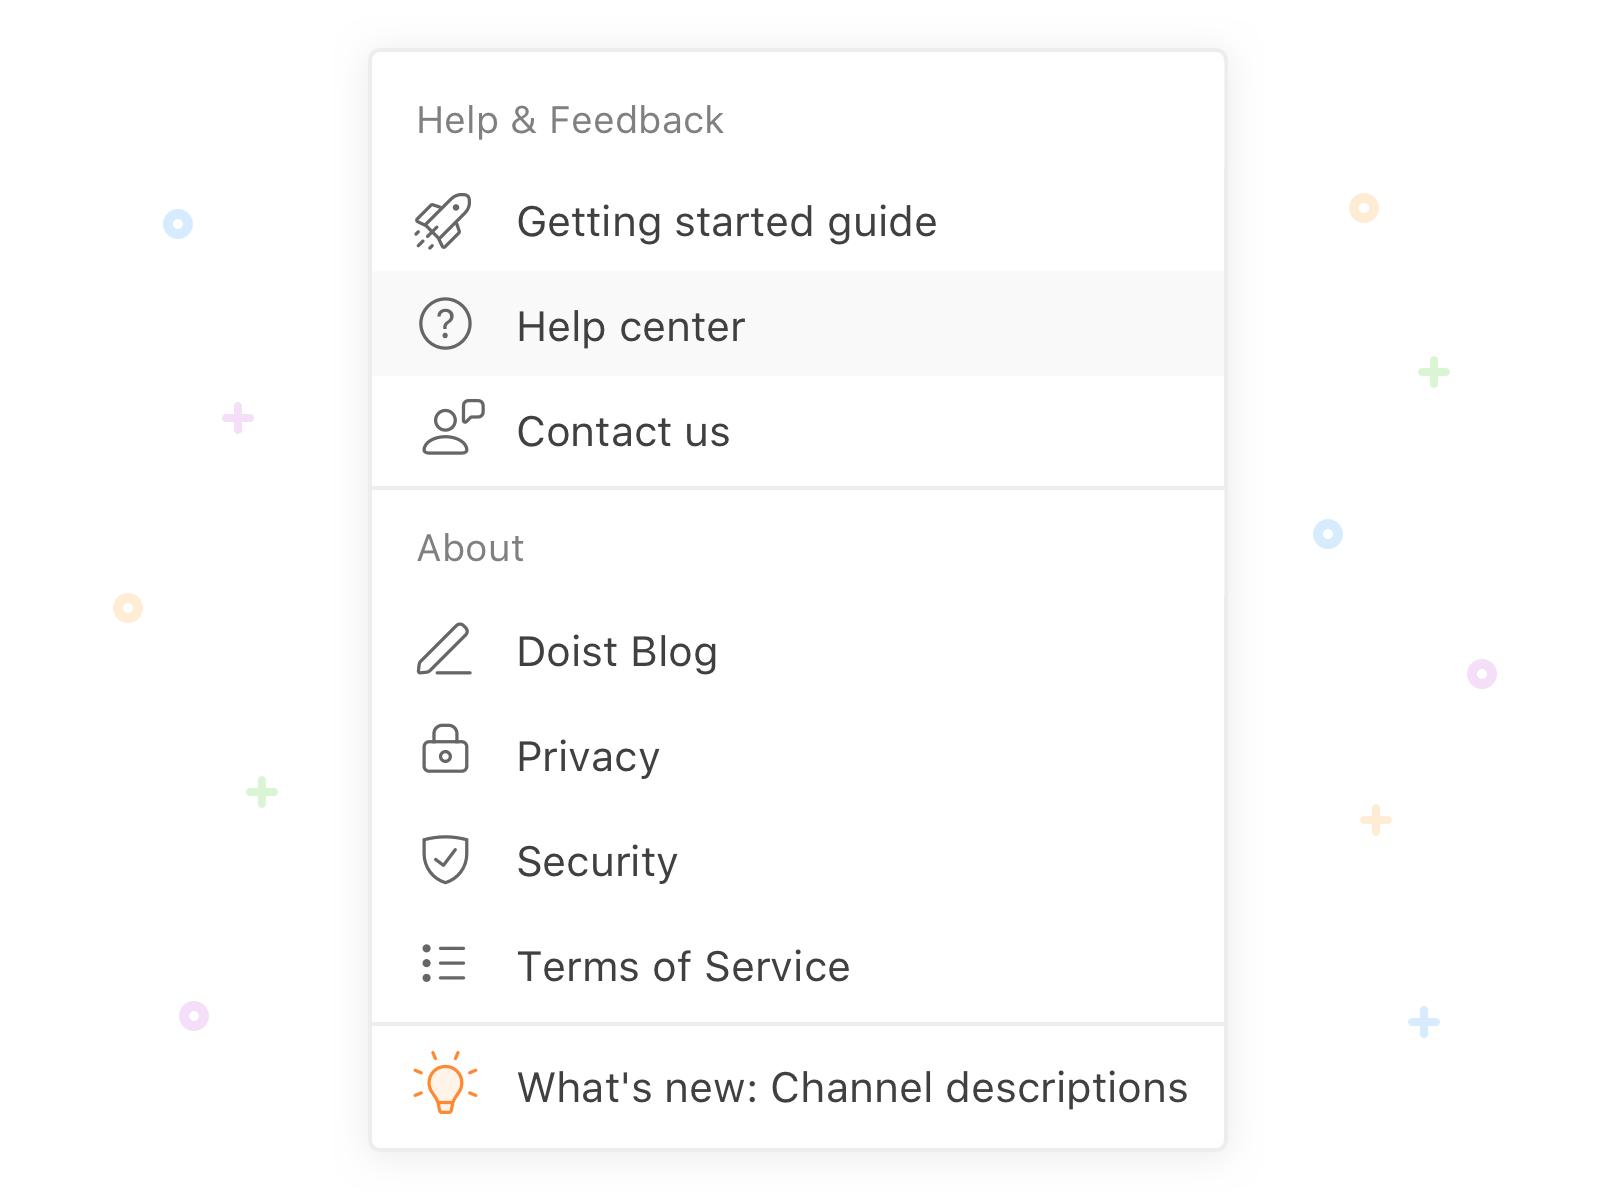
Task: Click the shield checkmark Security icon
Action: click(445, 859)
